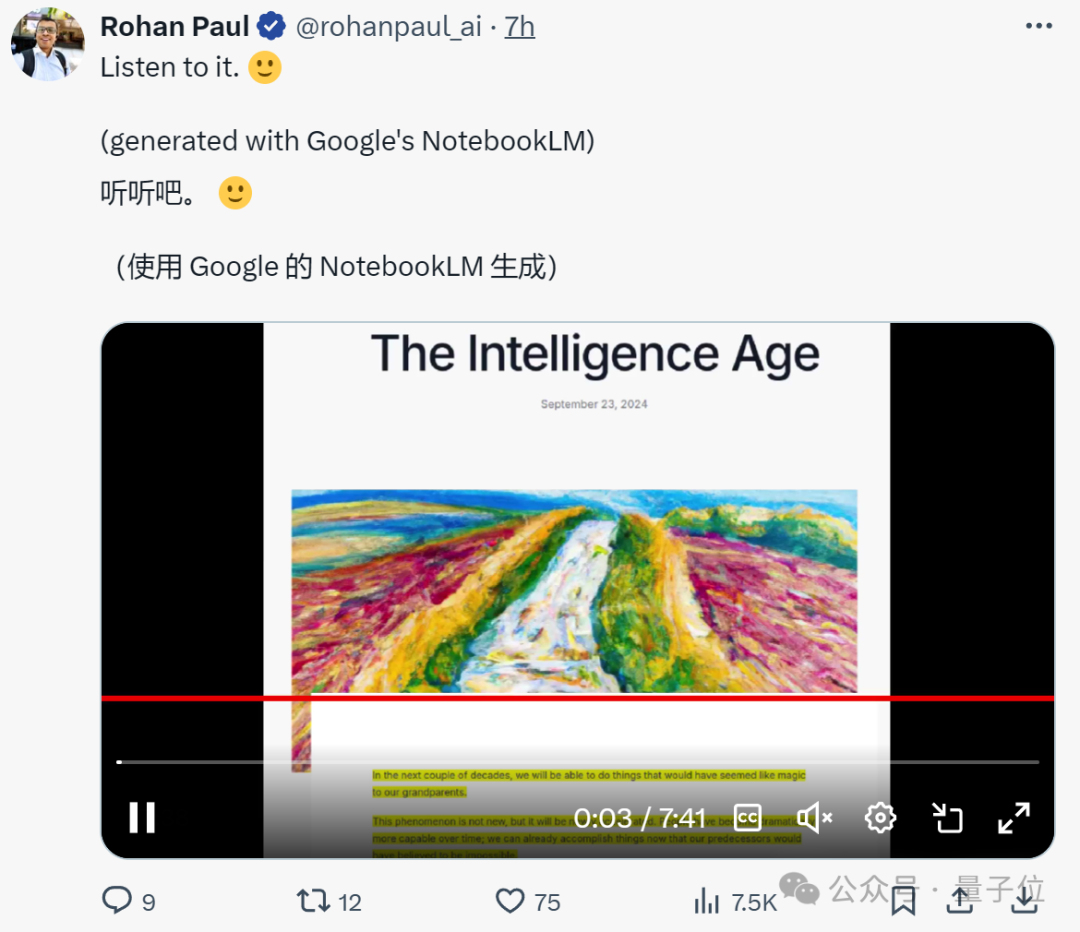Open the repost options icon

[x=313, y=901]
